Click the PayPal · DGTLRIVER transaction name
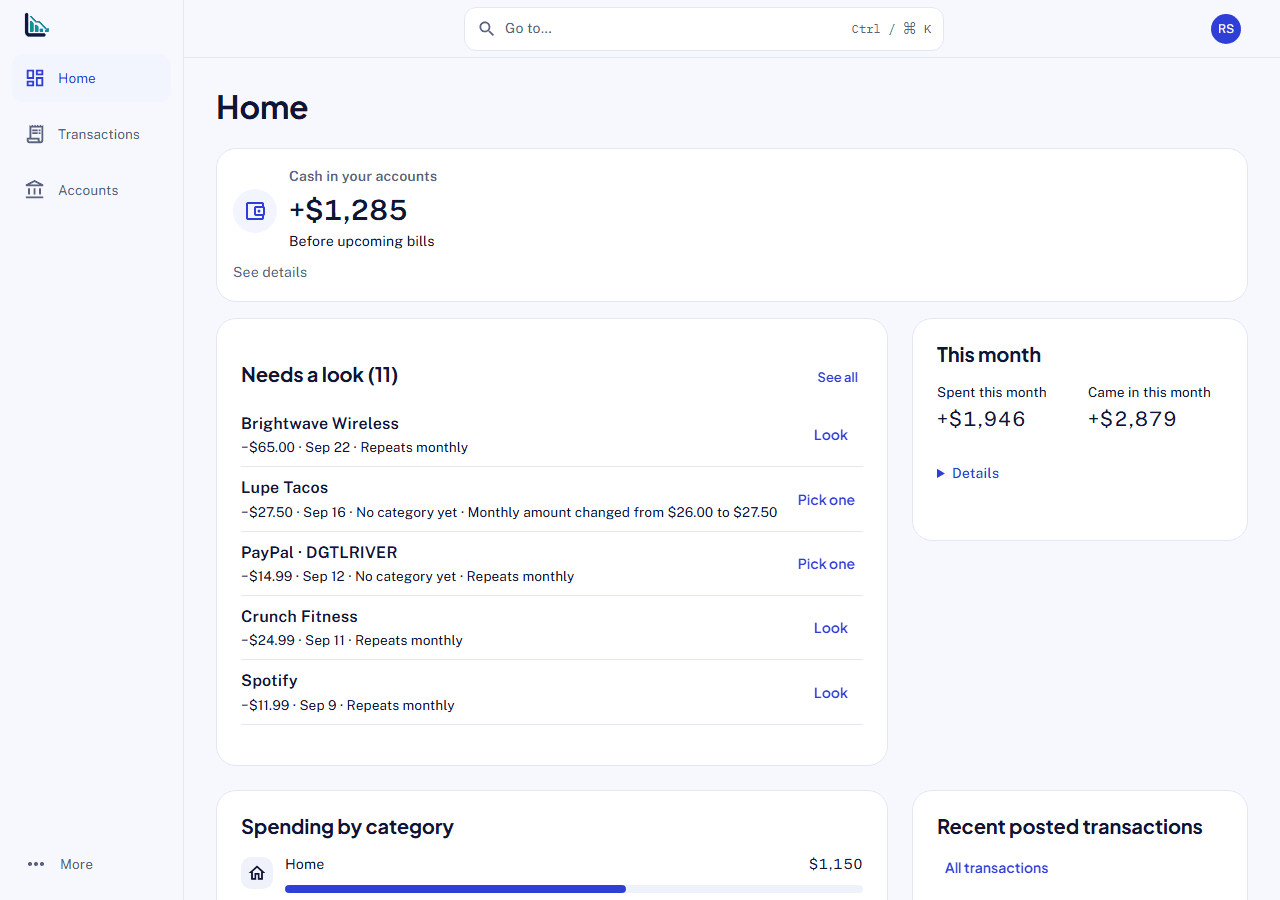 (x=319, y=552)
